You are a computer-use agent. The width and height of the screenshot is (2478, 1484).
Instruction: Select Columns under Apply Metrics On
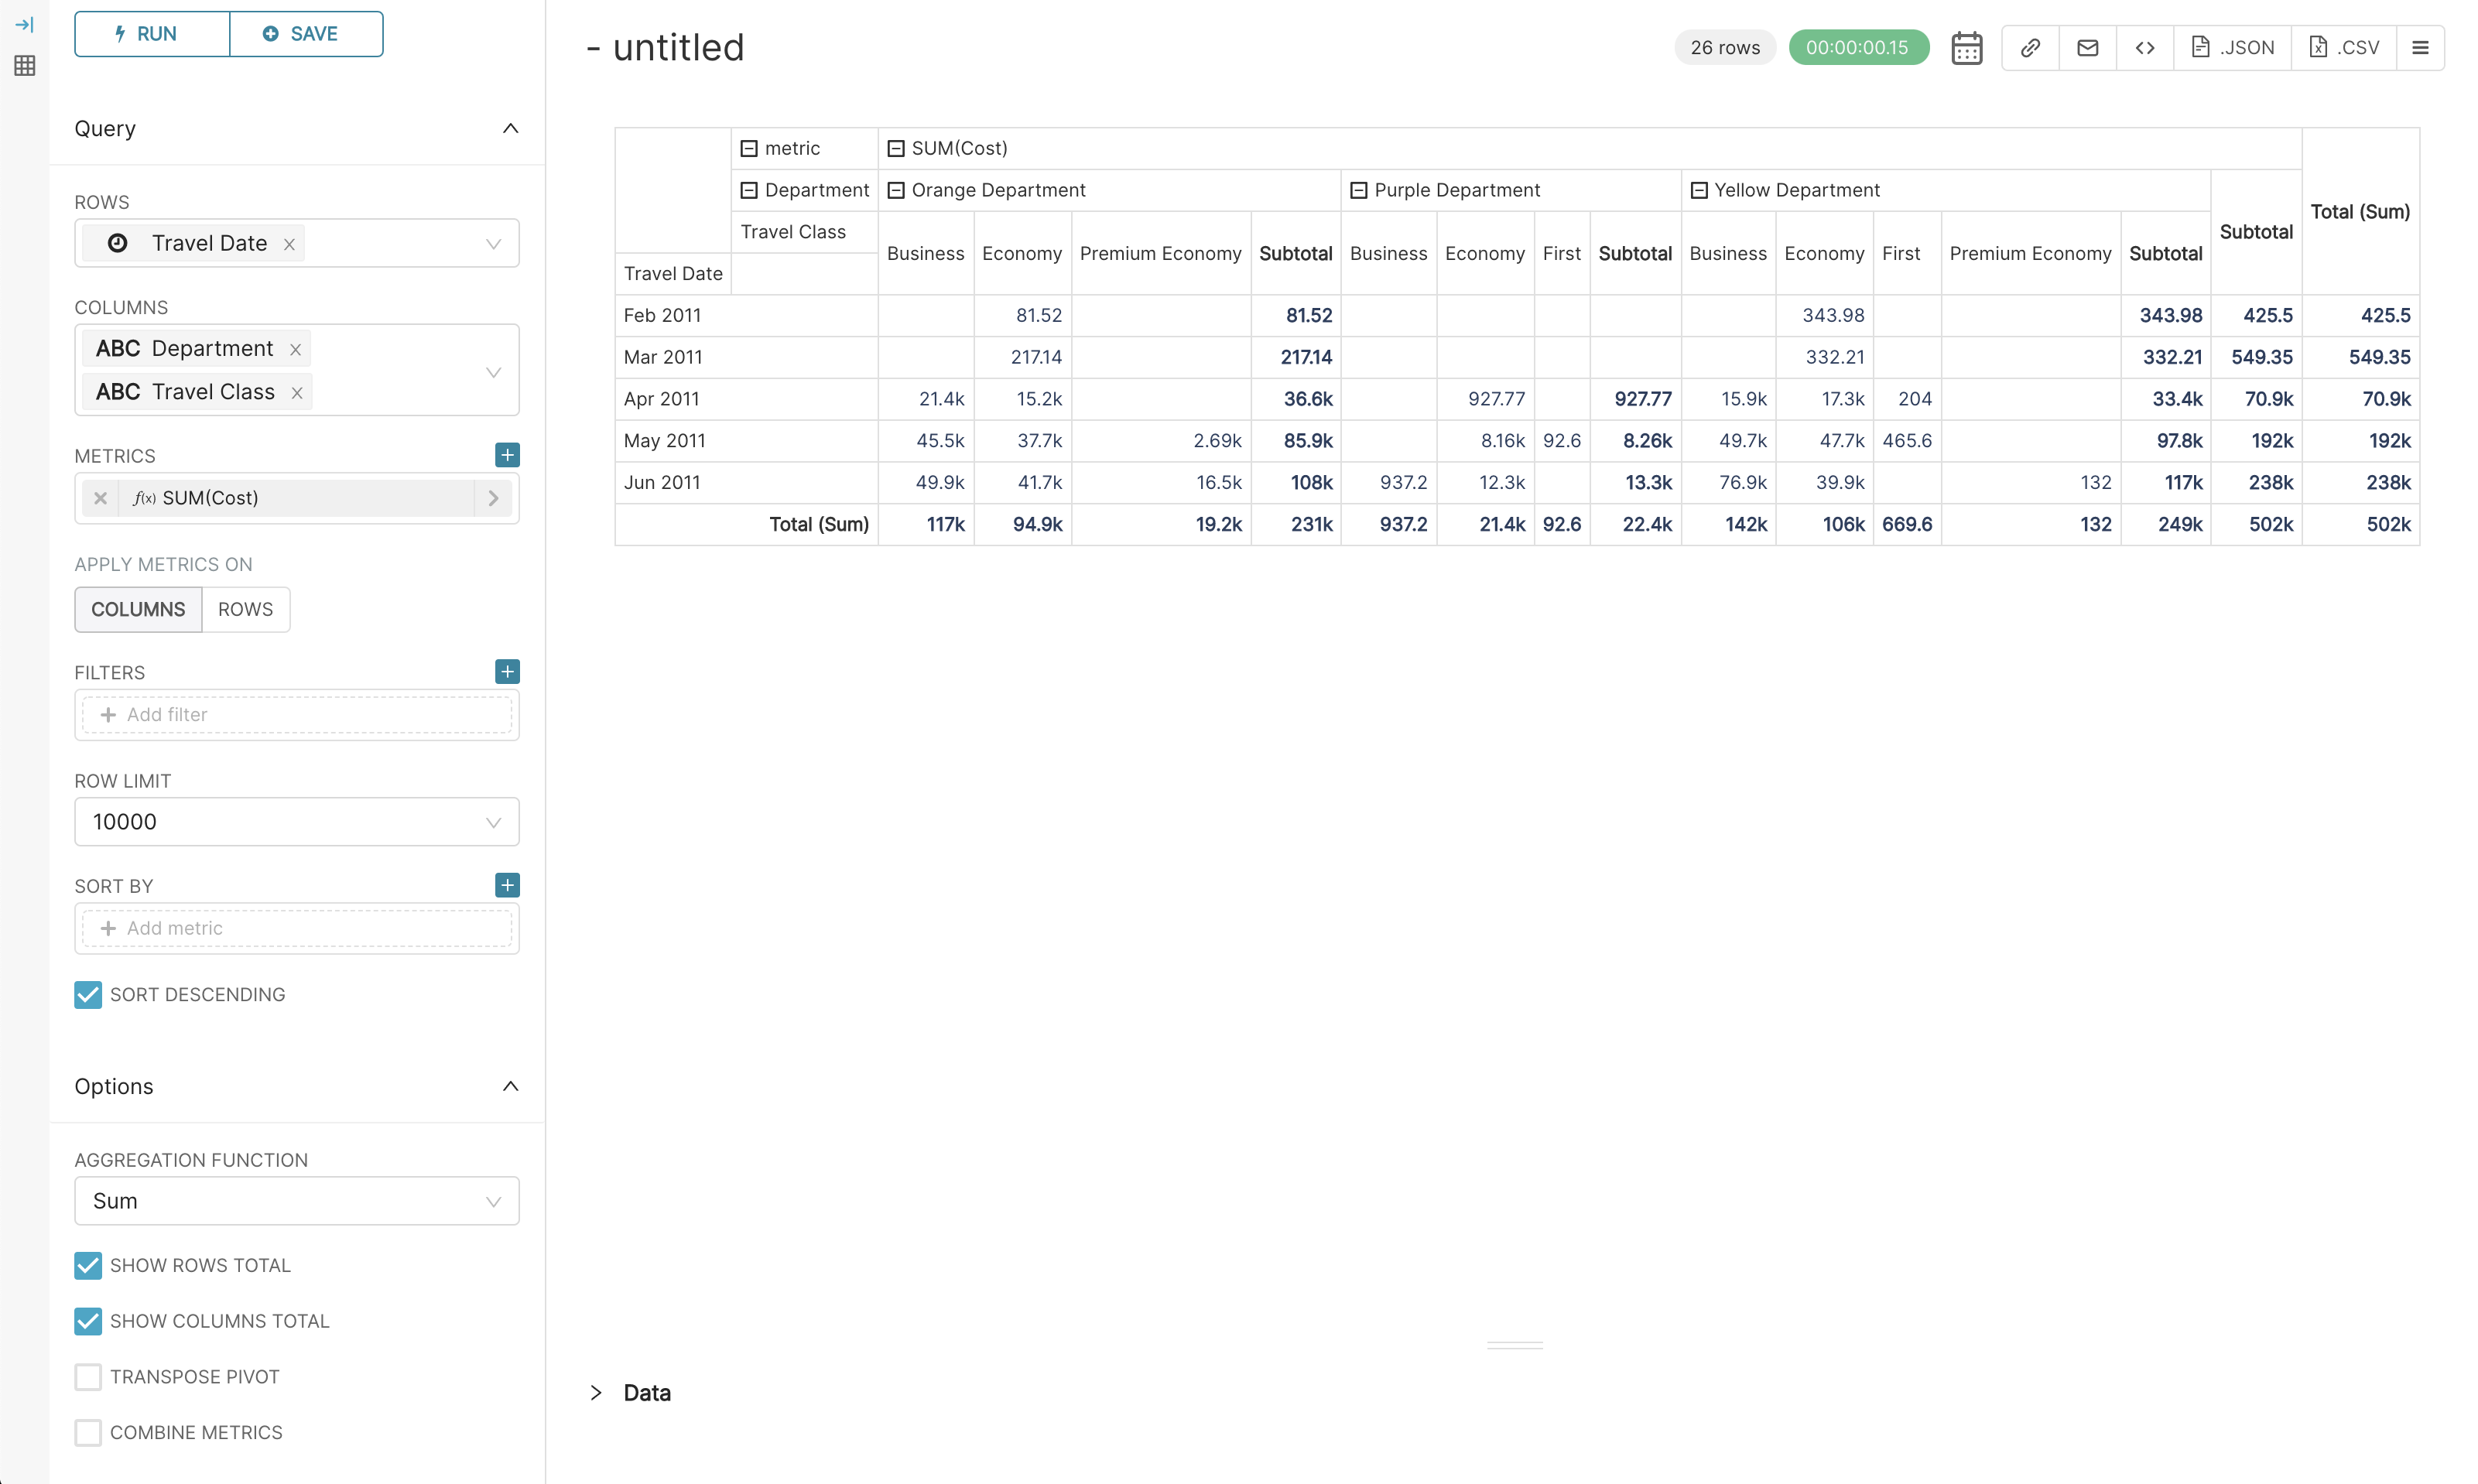pos(138,609)
